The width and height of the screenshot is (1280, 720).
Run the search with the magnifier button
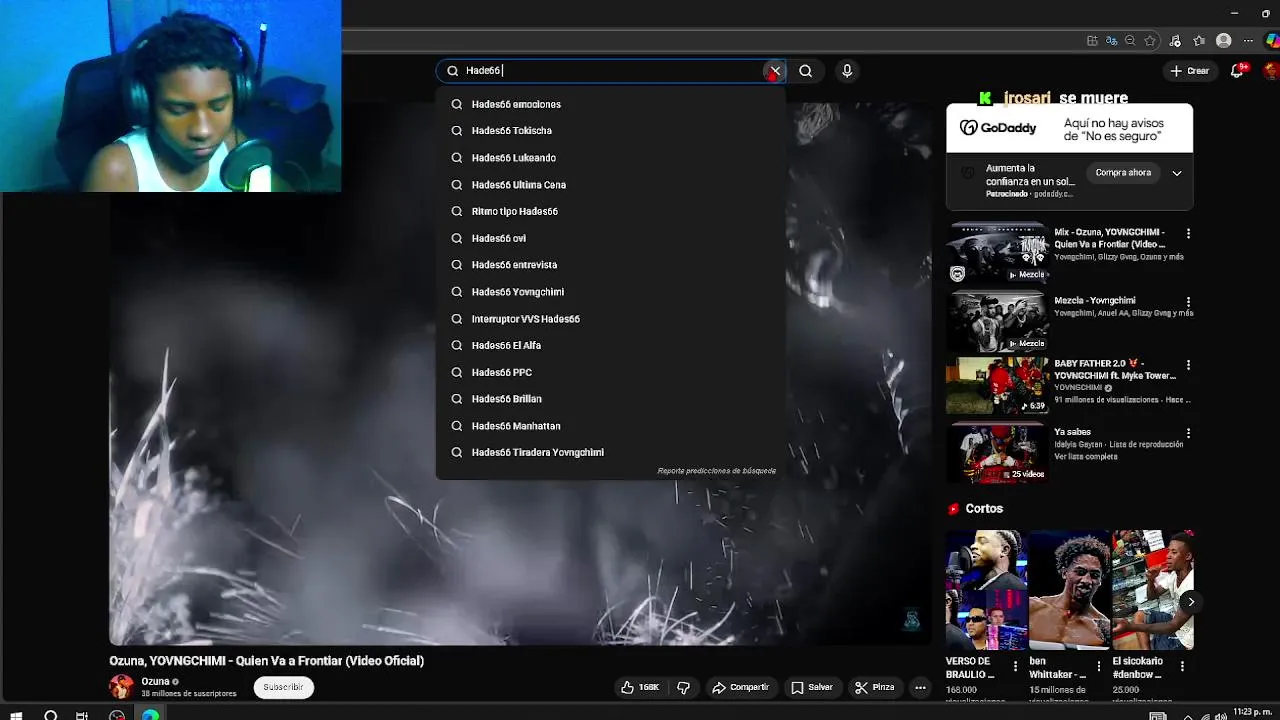(805, 71)
